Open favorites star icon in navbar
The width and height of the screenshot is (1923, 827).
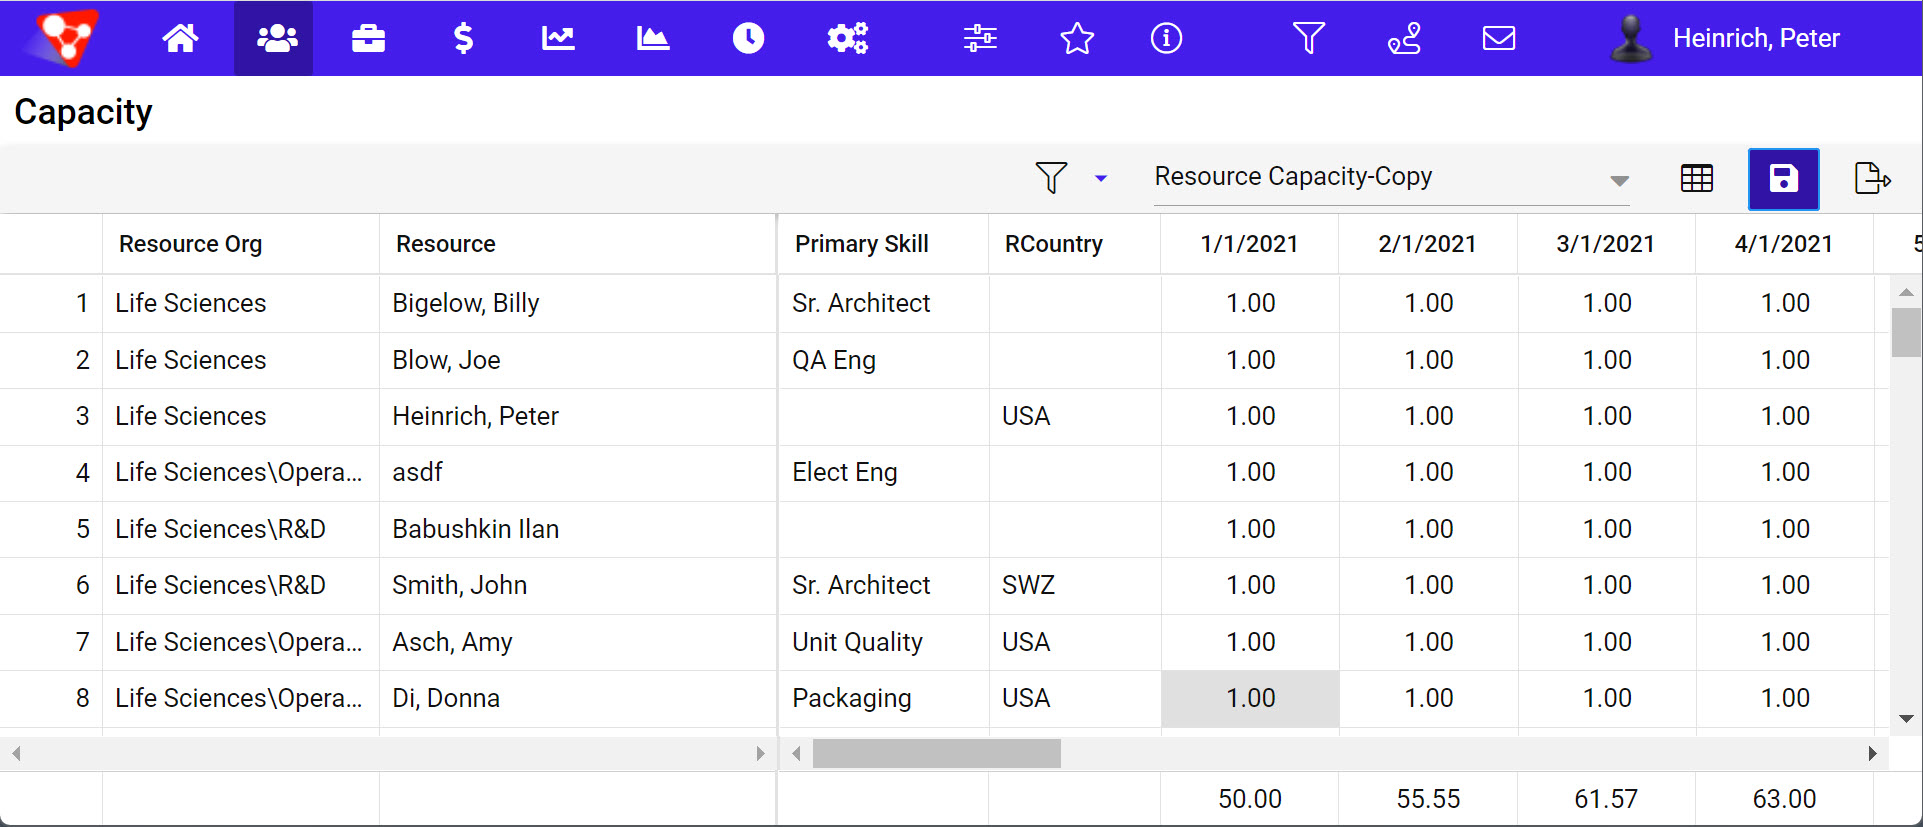point(1077,38)
